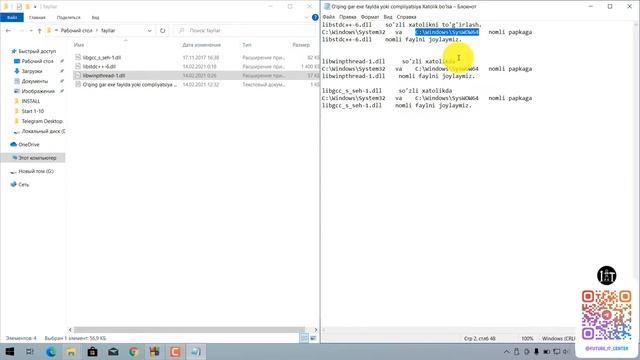The image size is (640, 360).
Task: Switch to Notepad via its taskbar icon
Action: (196, 351)
